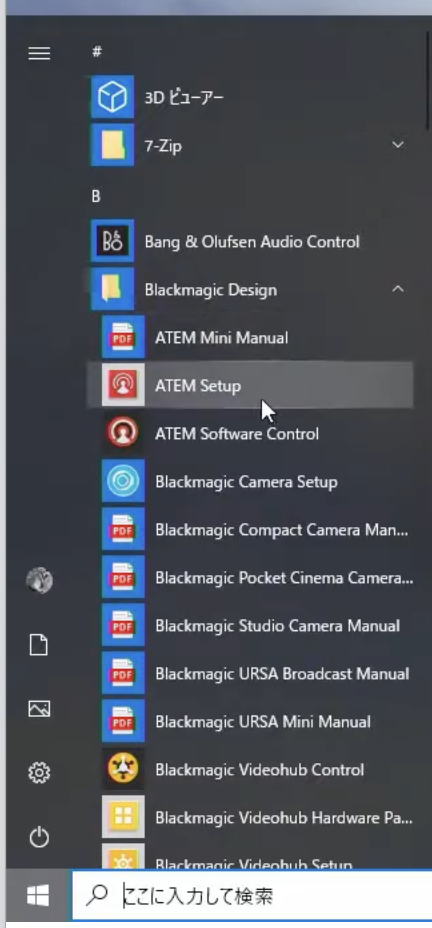
Task: Select 'ATEM Software Control' entry text
Action: click(237, 434)
